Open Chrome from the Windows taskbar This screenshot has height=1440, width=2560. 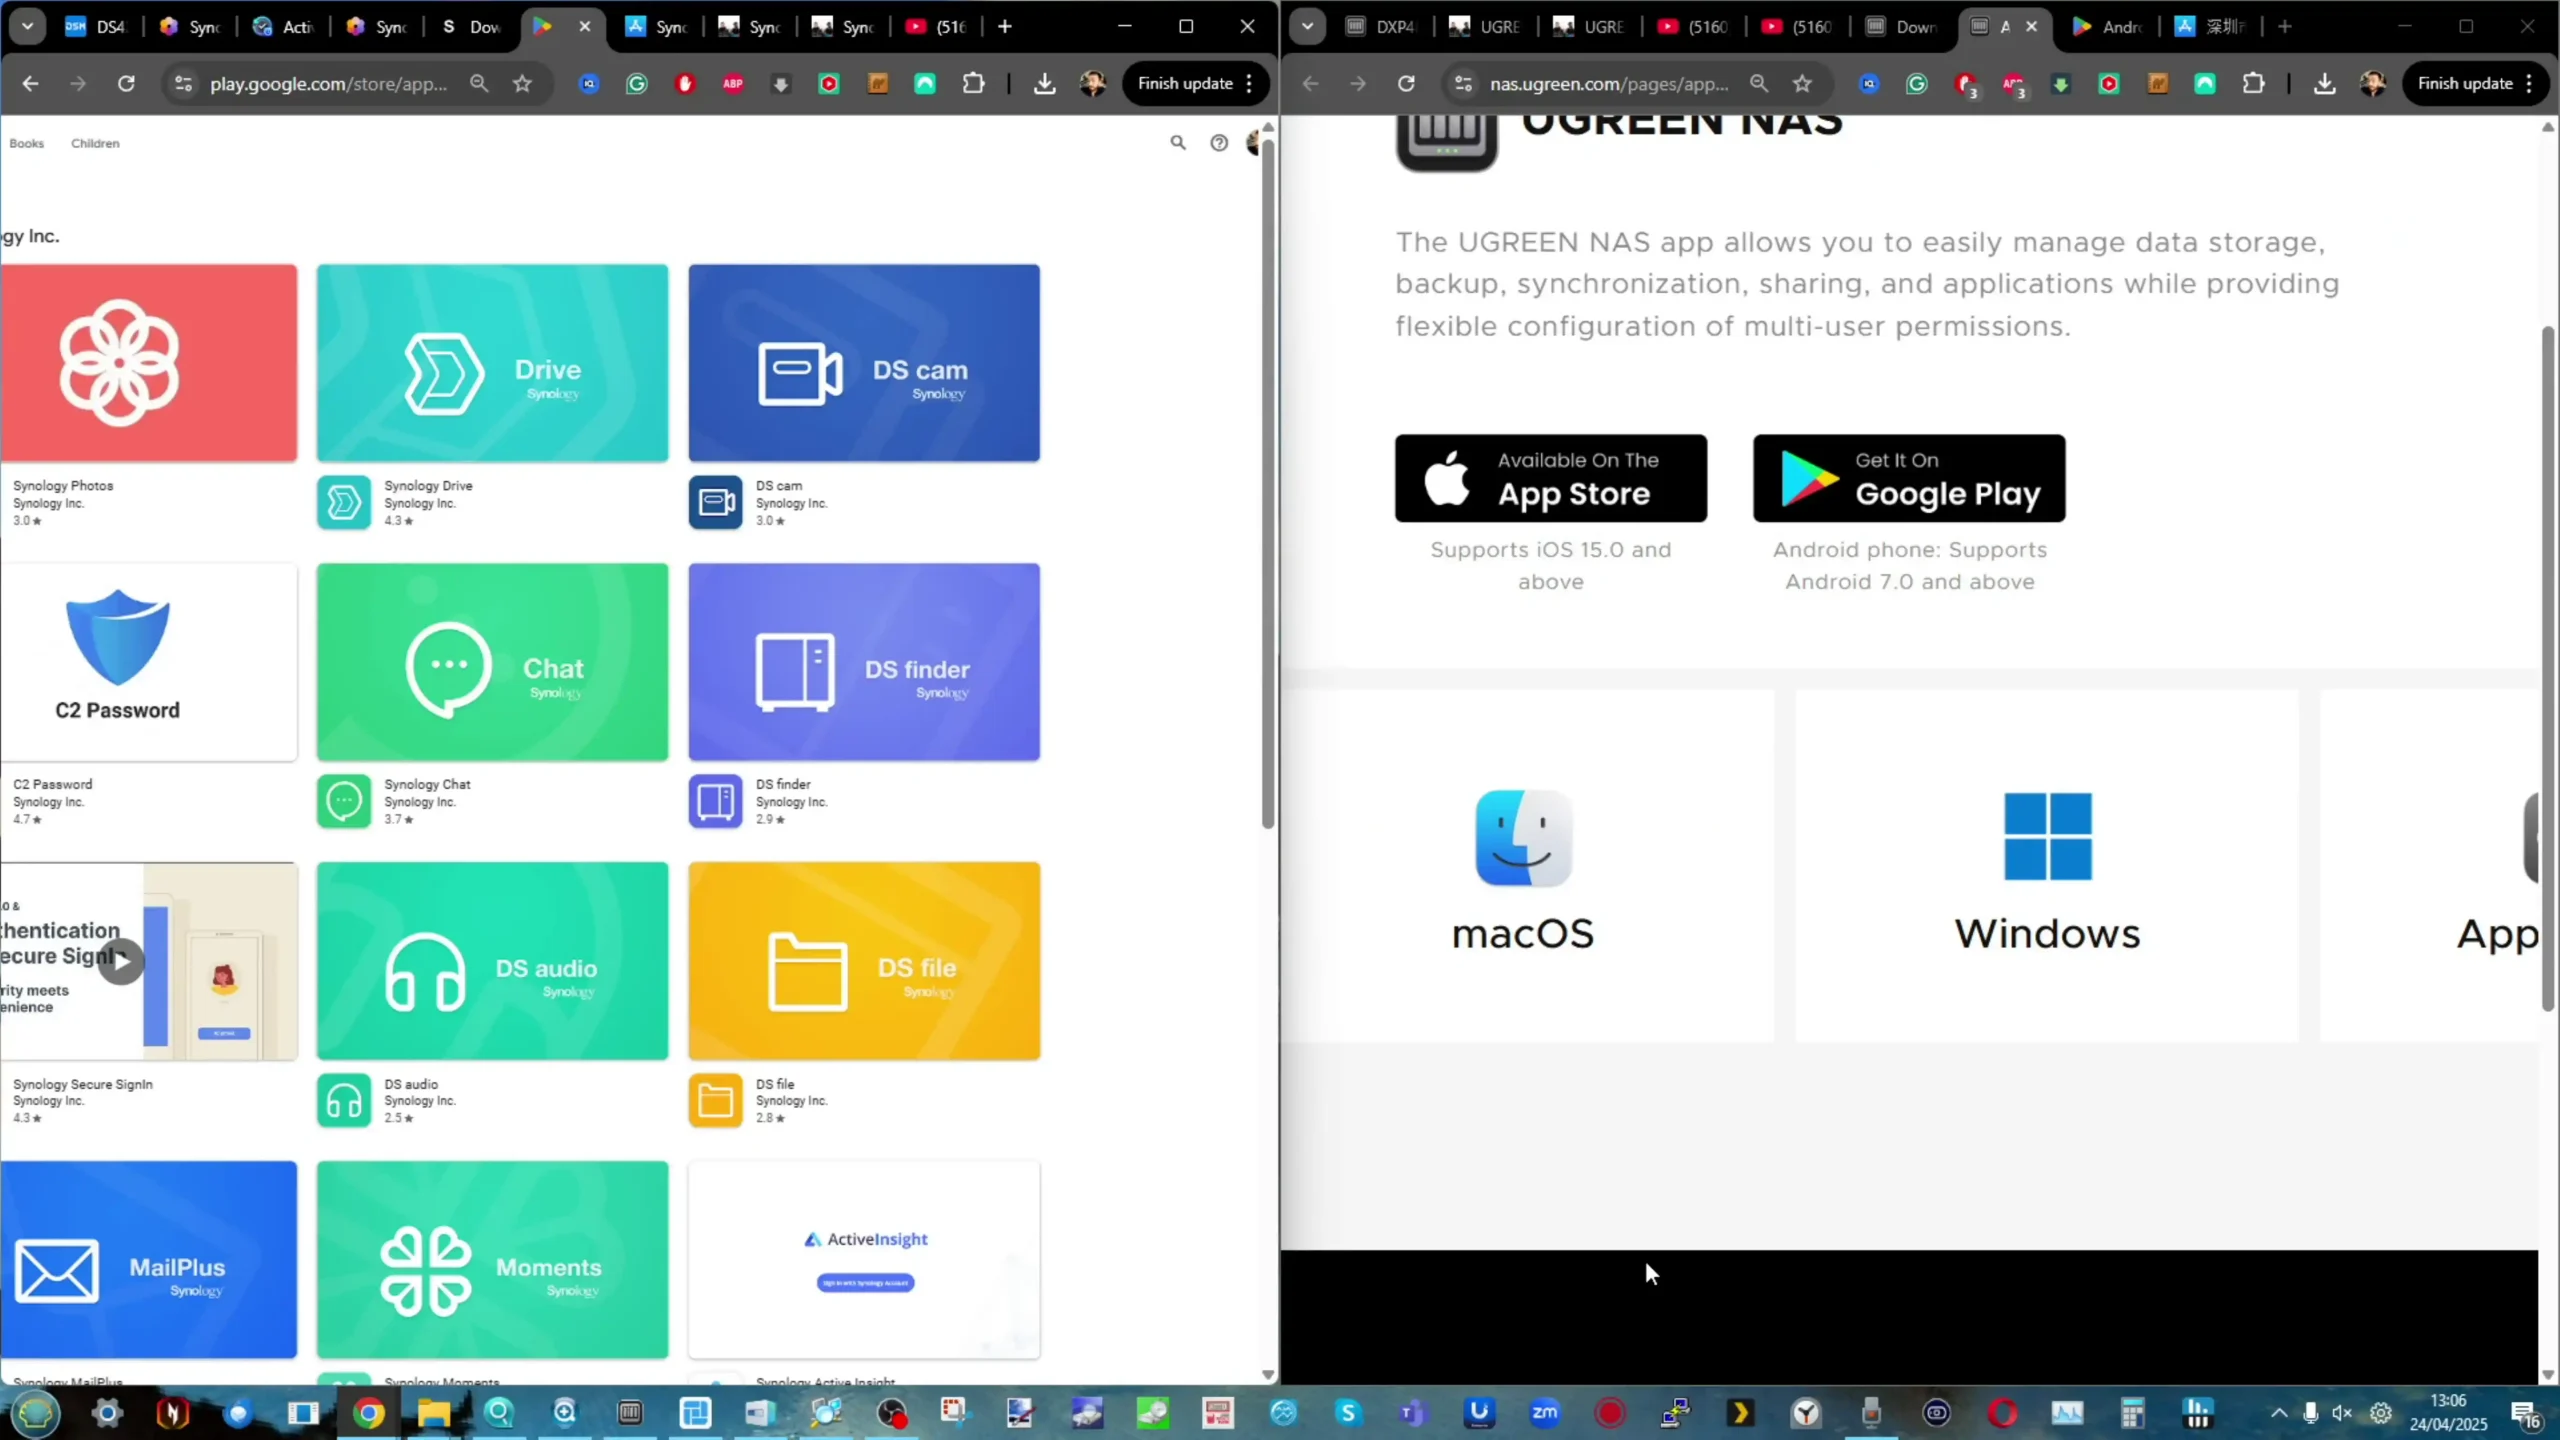pos(368,1413)
